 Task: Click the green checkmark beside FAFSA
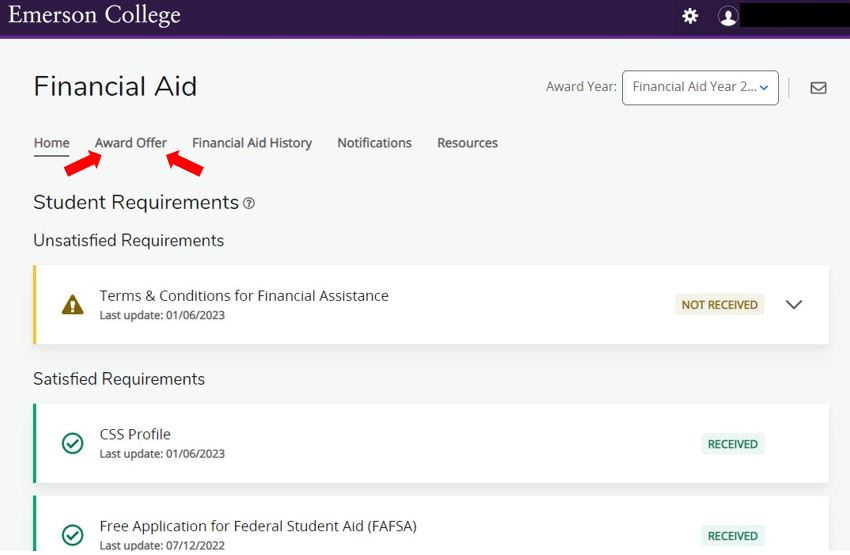tap(72, 535)
